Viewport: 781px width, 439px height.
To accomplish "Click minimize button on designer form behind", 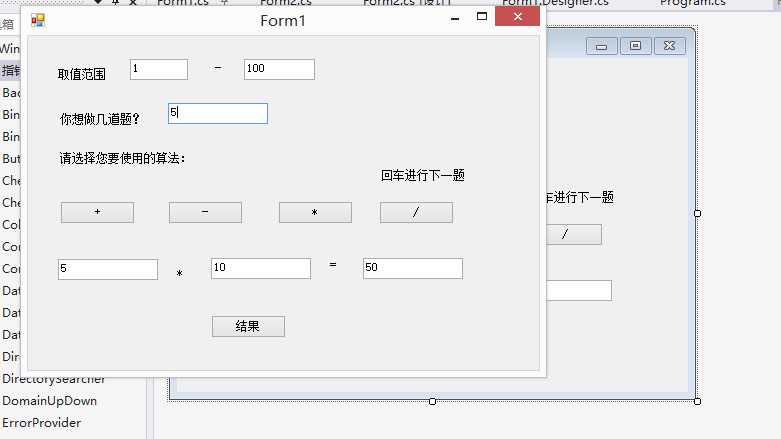I will (602, 46).
